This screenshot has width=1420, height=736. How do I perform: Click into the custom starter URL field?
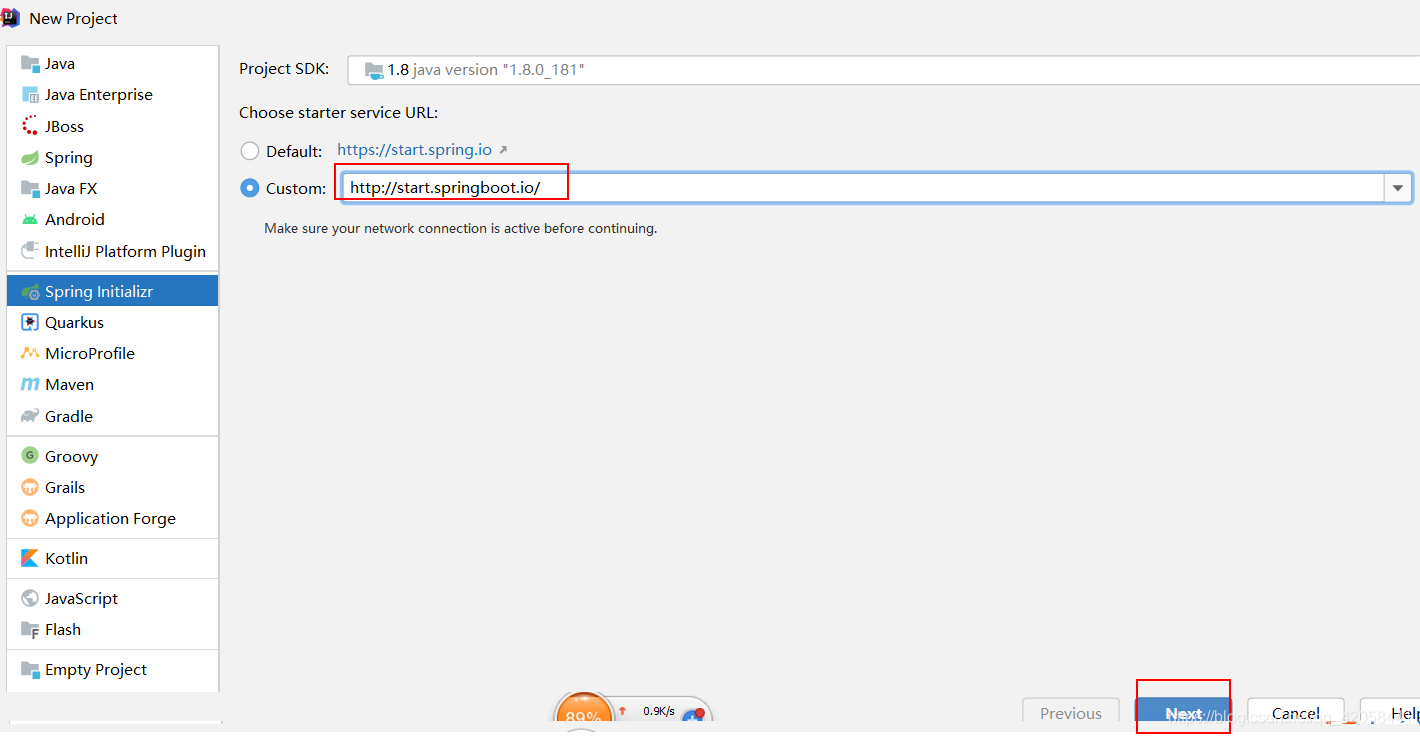click(x=862, y=188)
